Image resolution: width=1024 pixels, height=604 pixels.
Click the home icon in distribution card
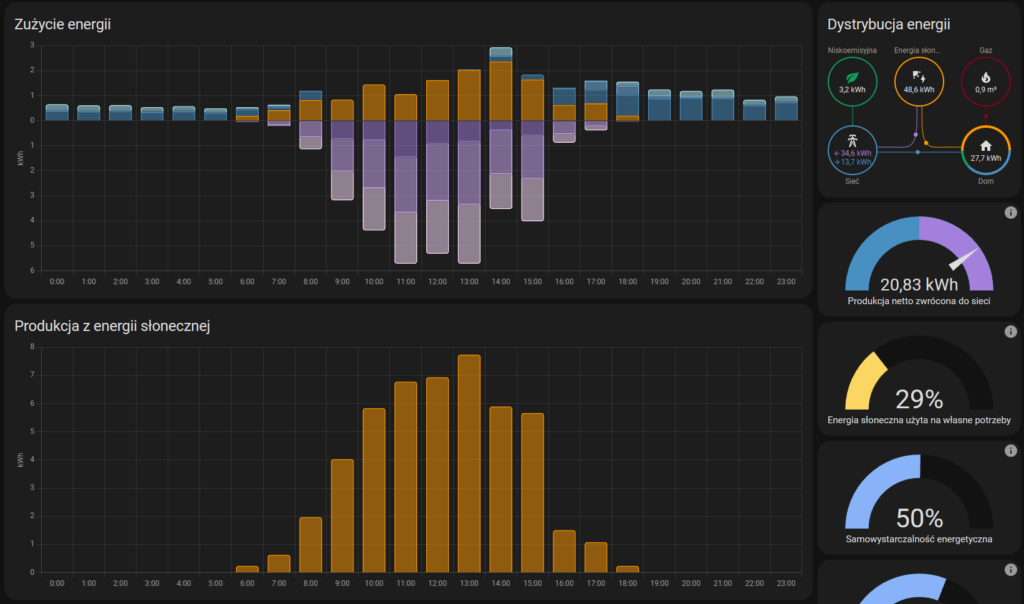[x=985, y=146]
